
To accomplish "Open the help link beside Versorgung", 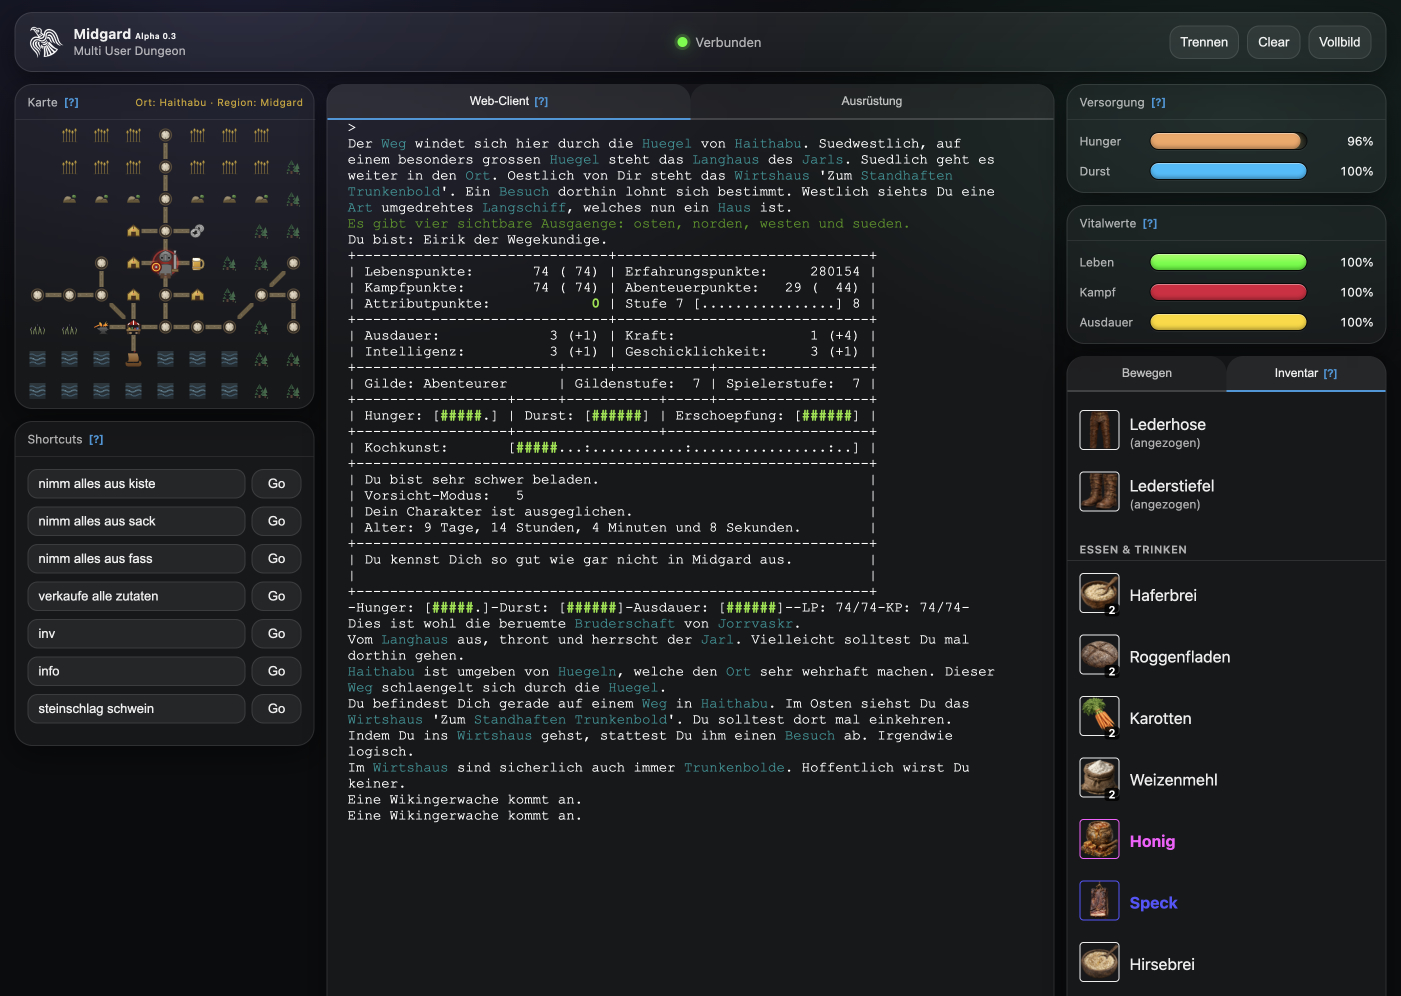I will [x=1158, y=103].
